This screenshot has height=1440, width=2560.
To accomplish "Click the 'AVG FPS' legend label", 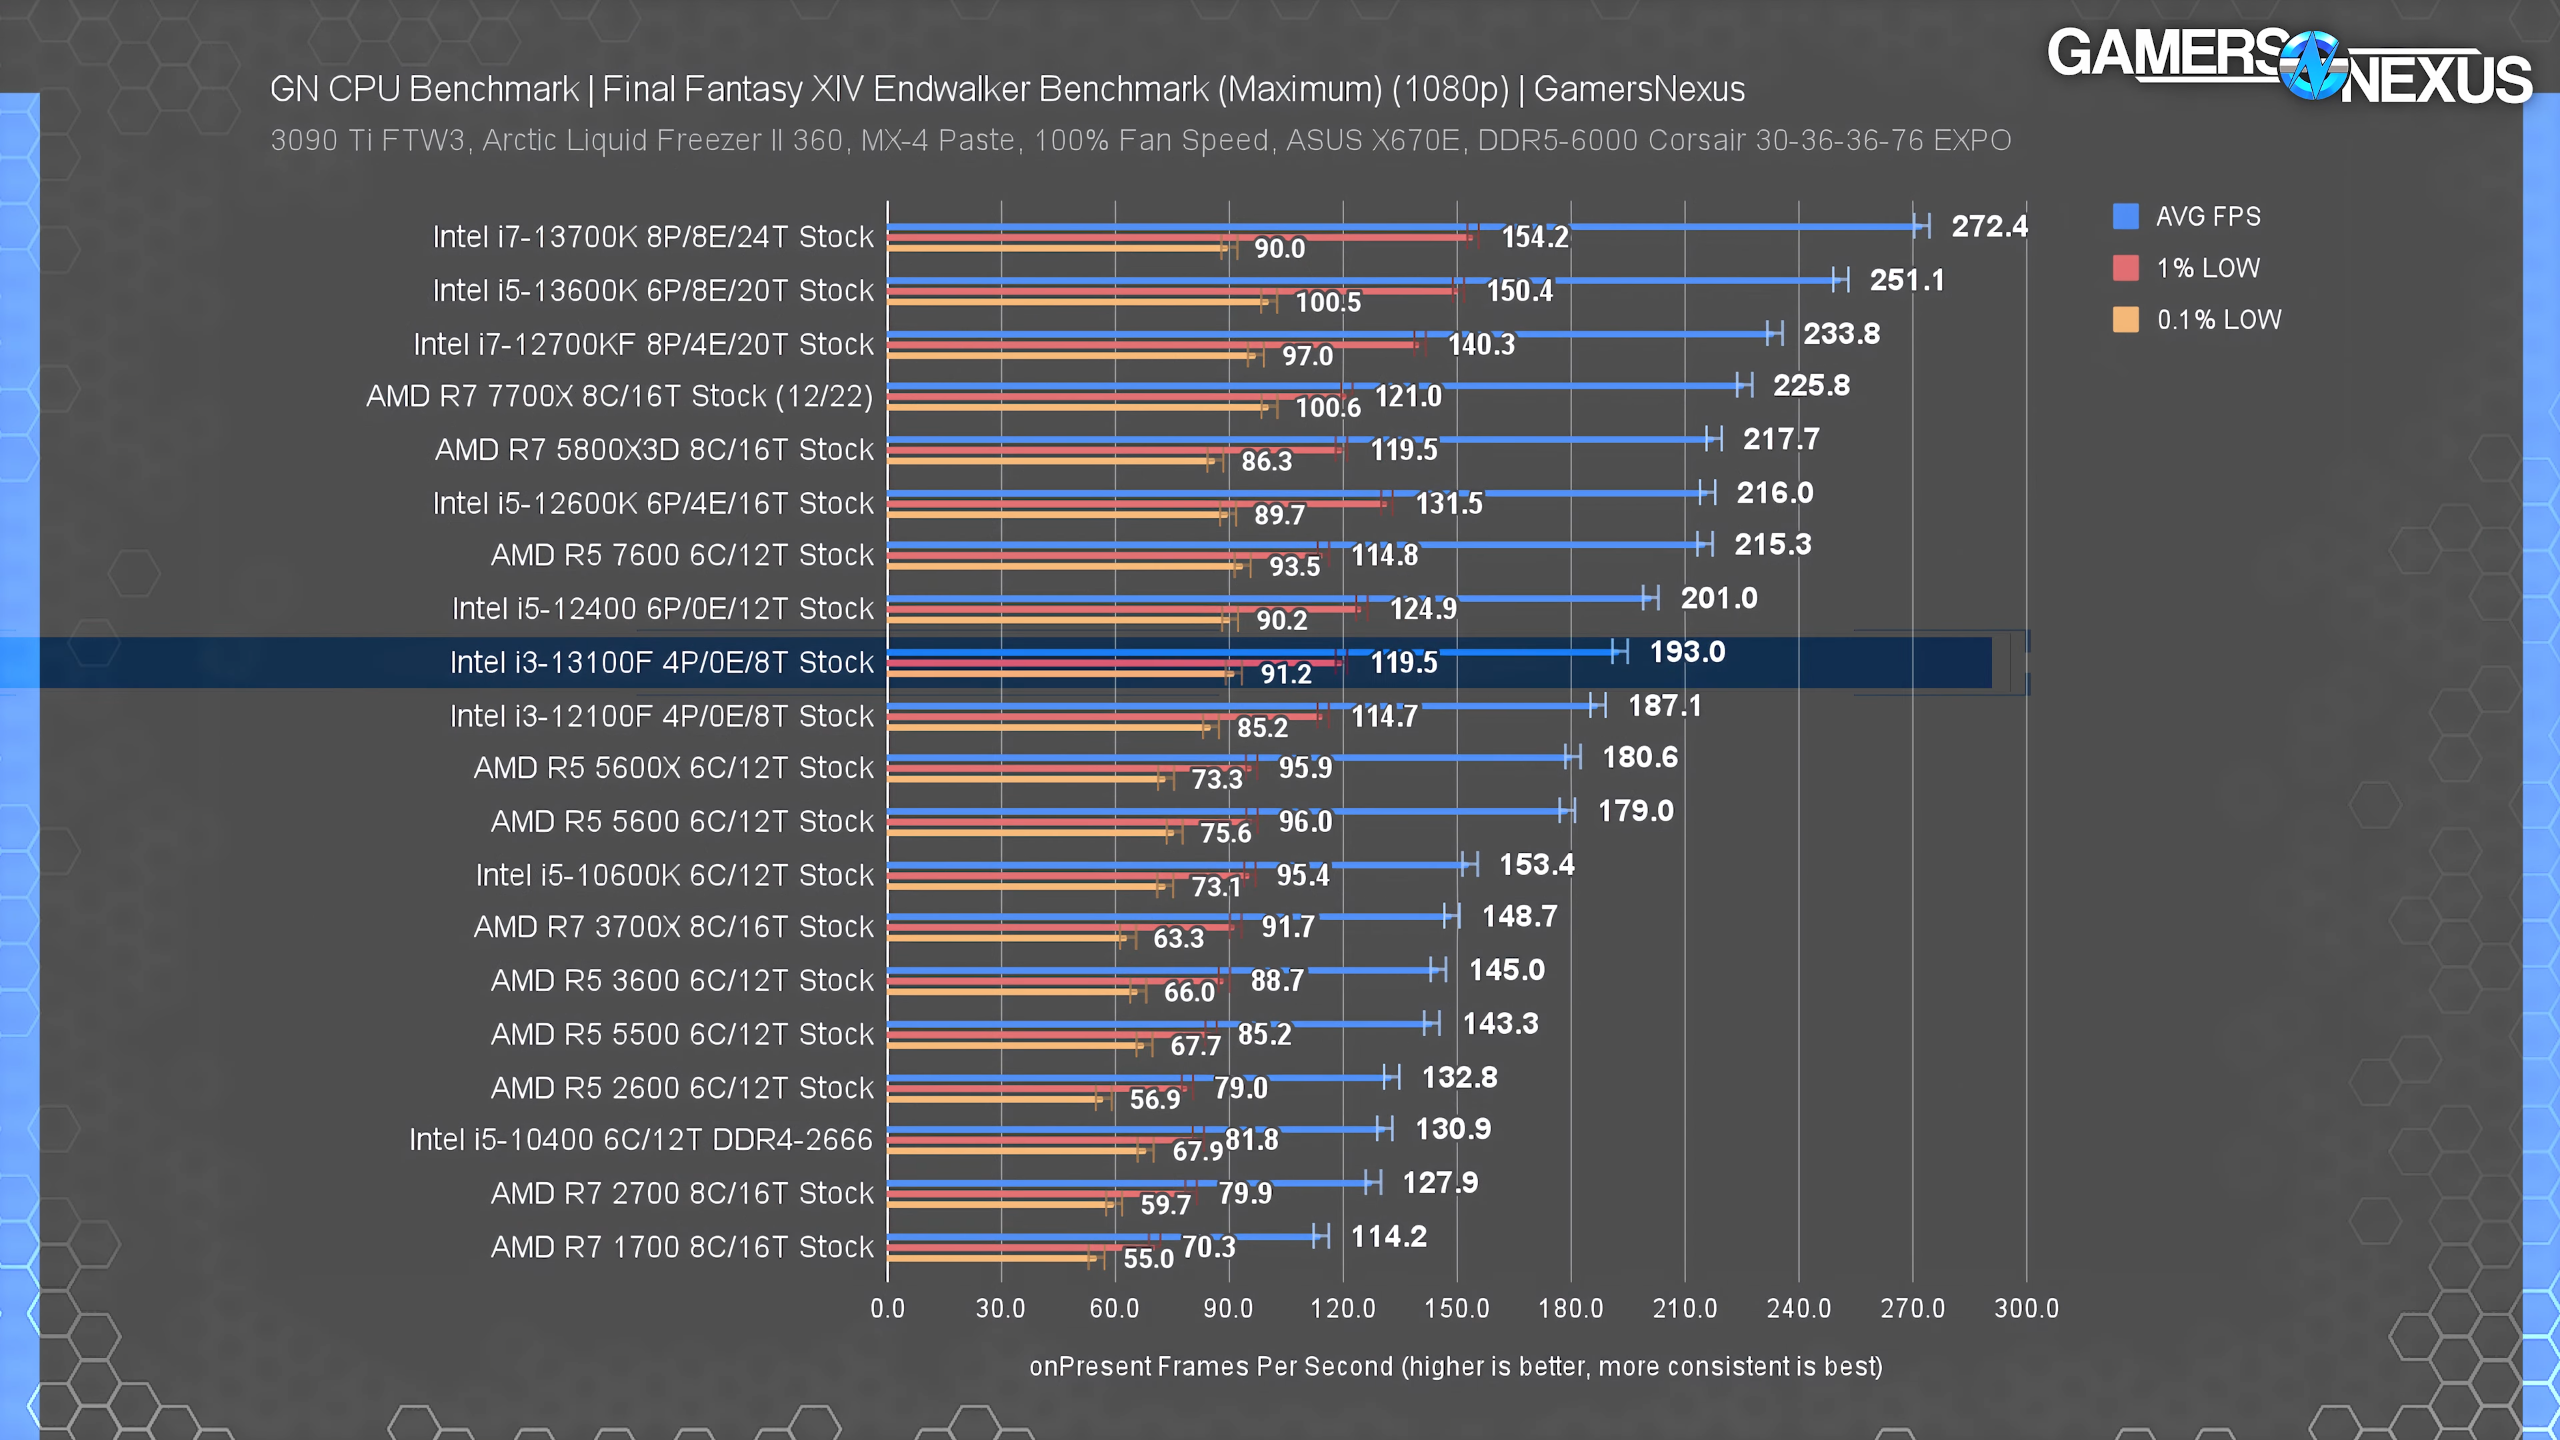I will pyautogui.click(x=2208, y=217).
